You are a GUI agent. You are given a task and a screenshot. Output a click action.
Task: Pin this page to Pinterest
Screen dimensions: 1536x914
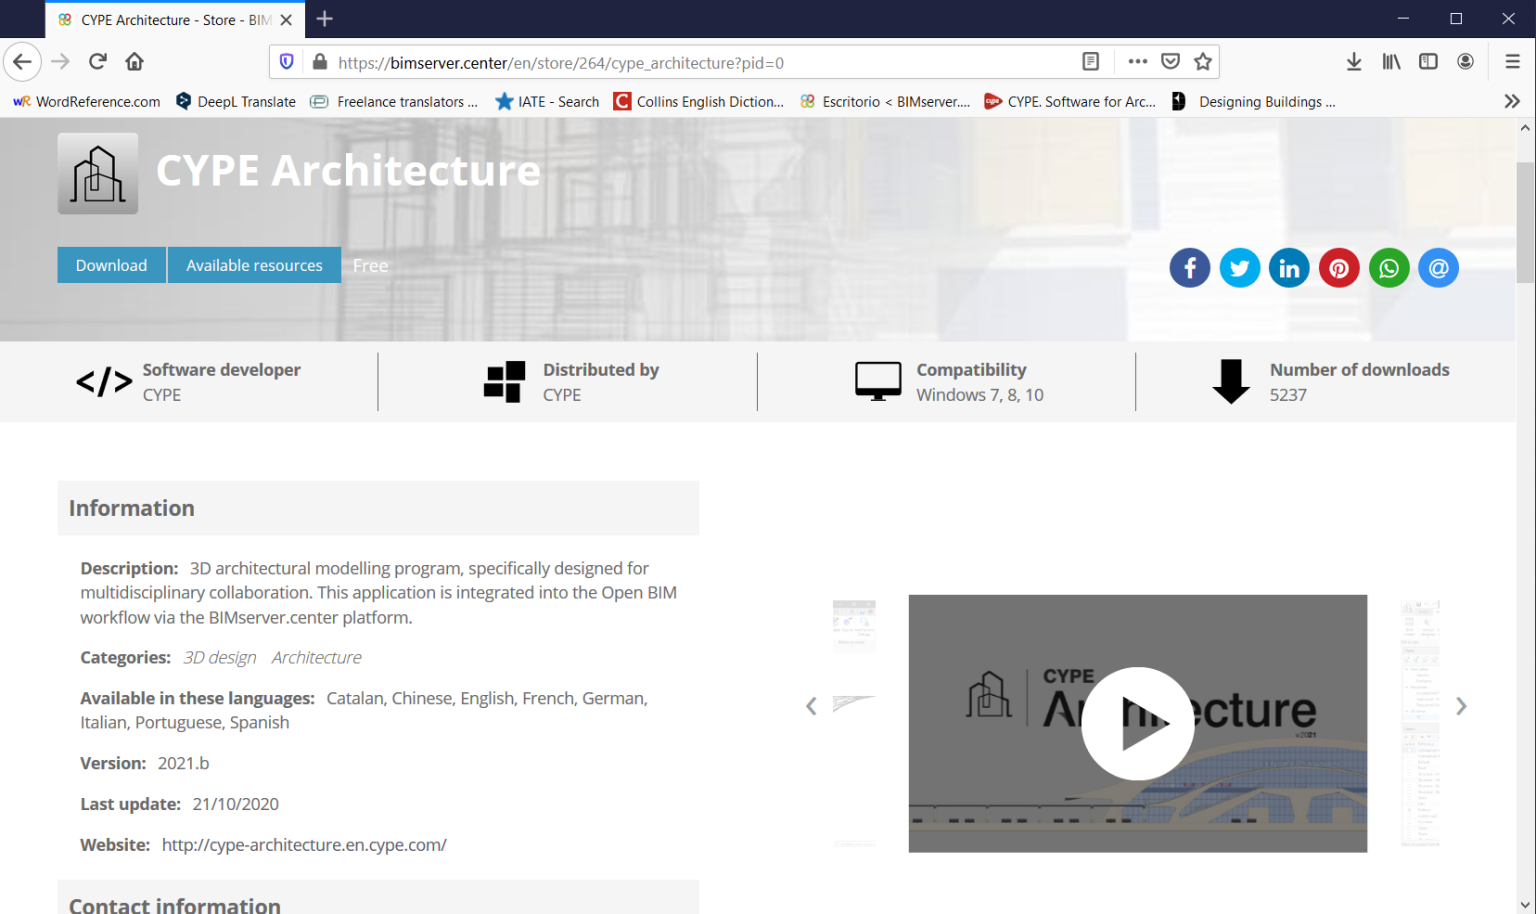pos(1339,267)
